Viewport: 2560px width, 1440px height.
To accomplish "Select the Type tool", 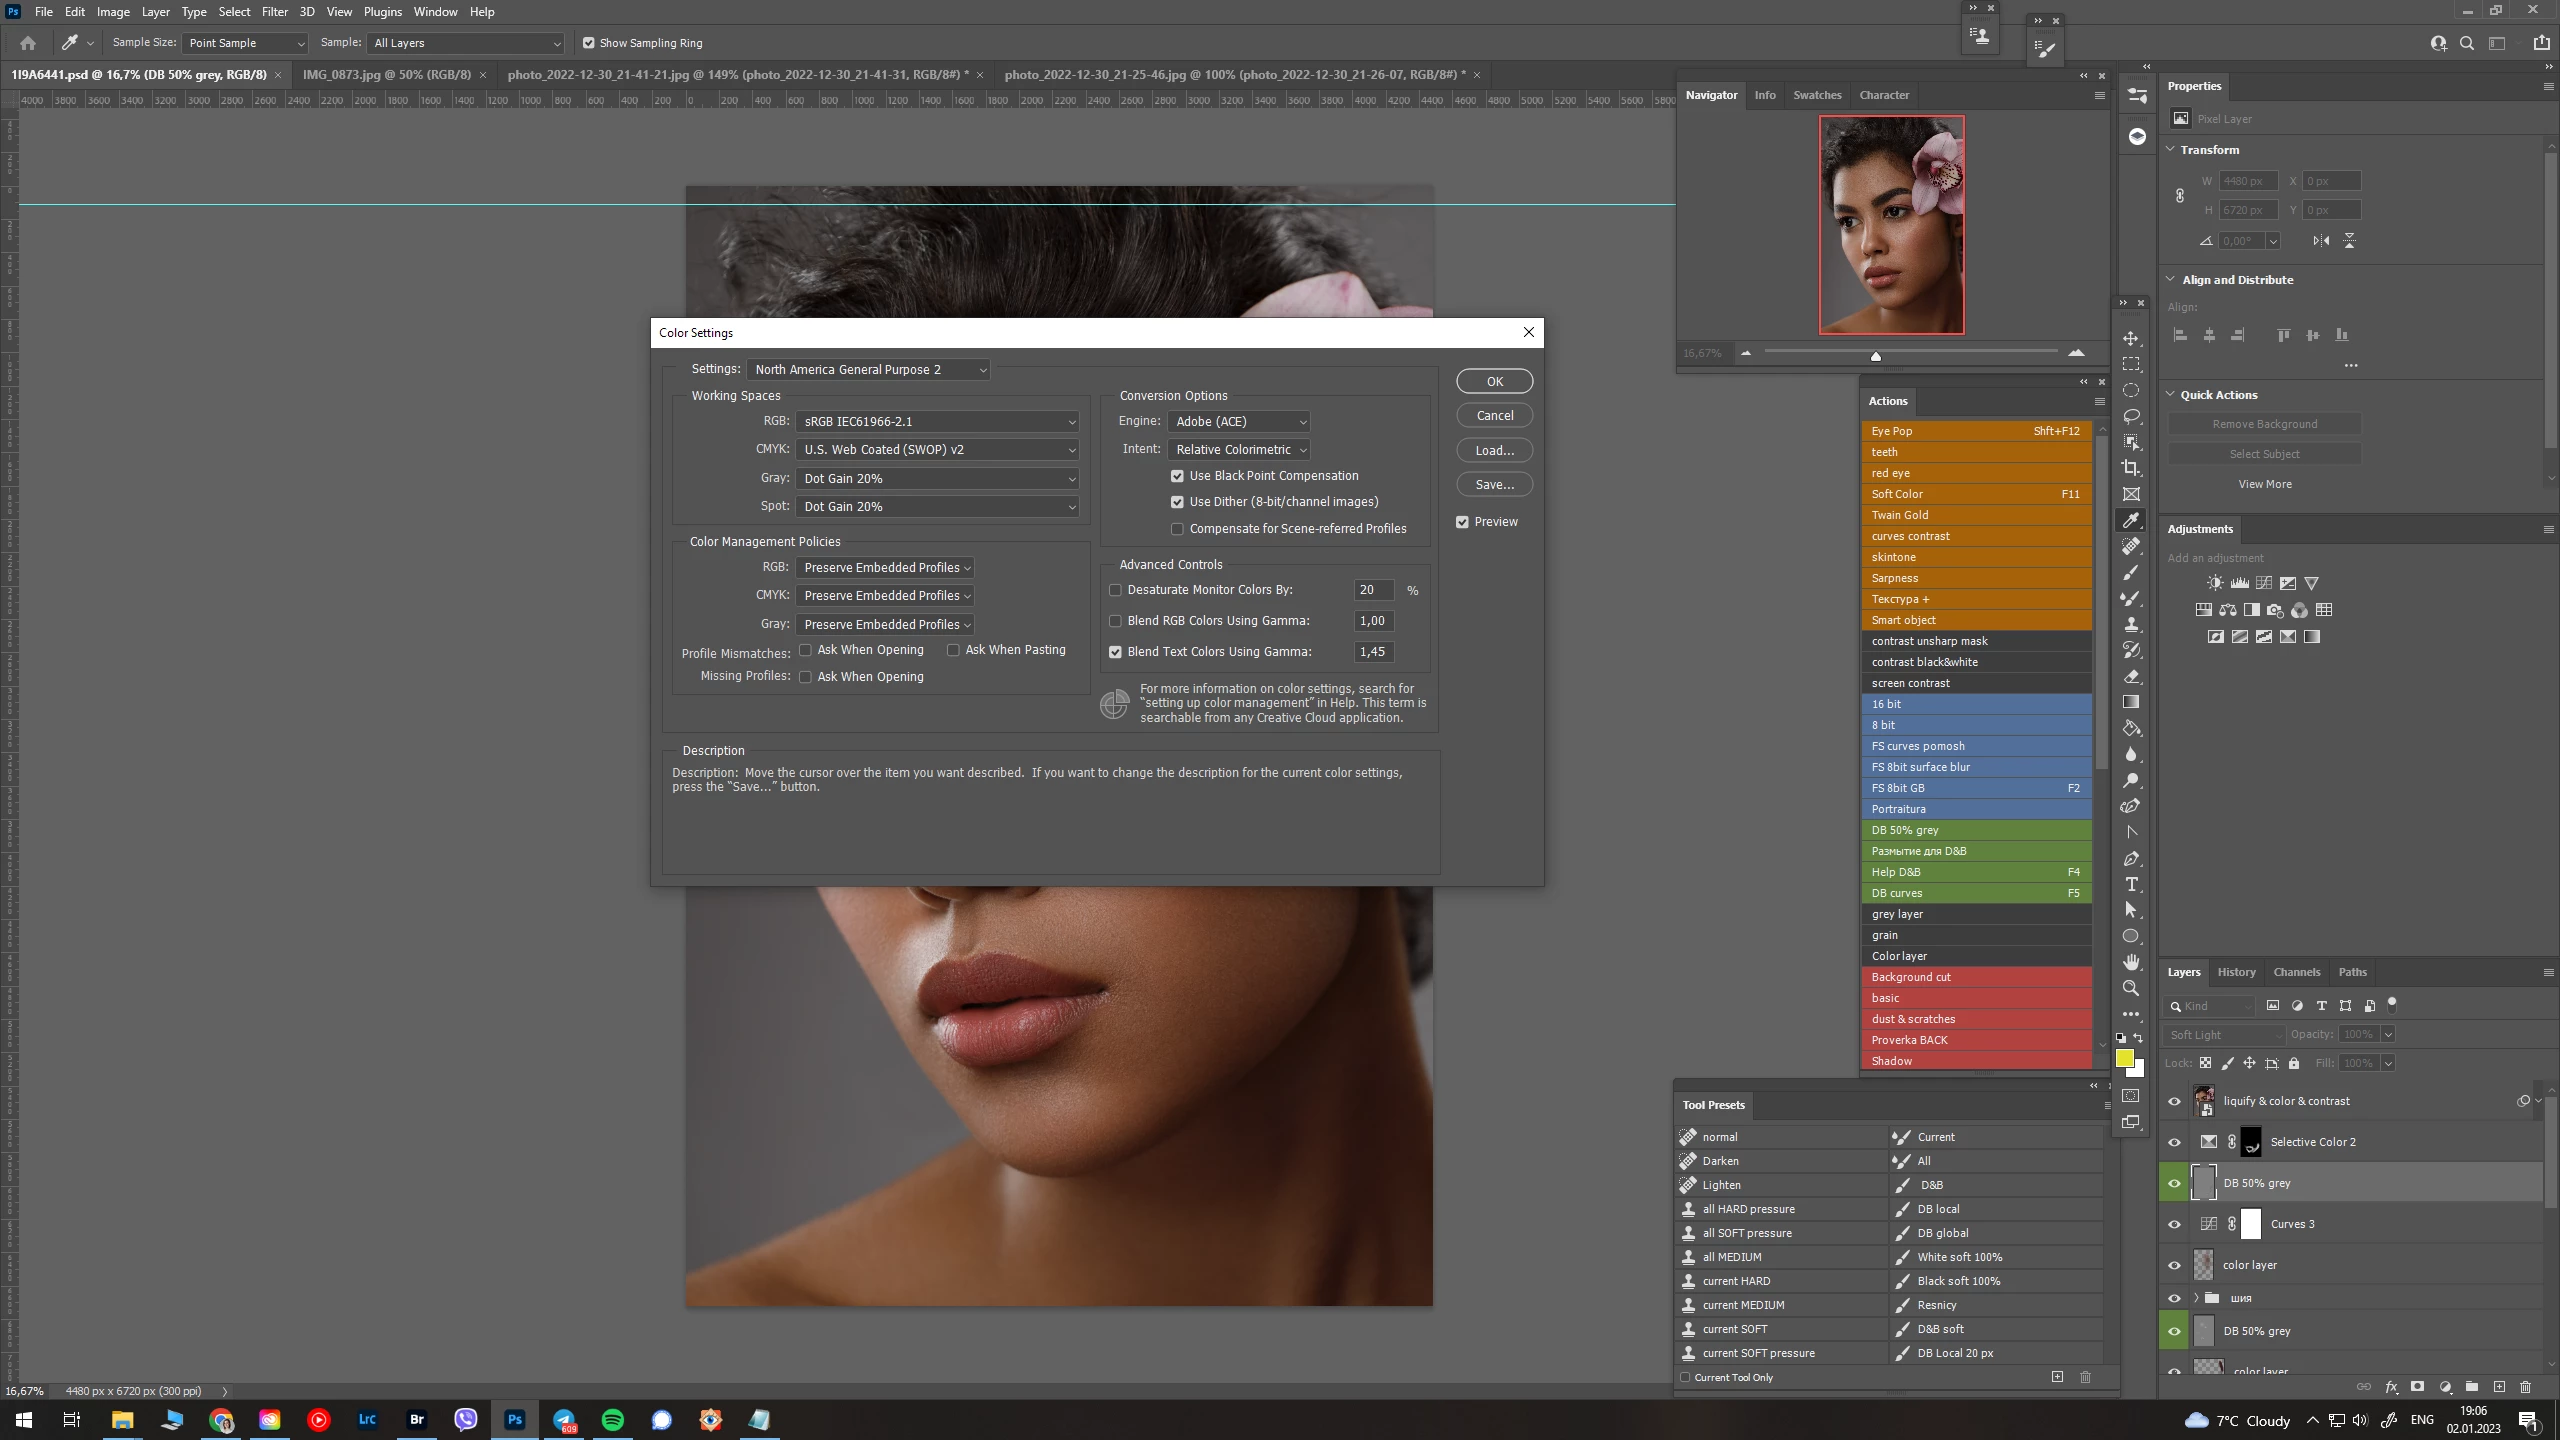I will [2131, 884].
